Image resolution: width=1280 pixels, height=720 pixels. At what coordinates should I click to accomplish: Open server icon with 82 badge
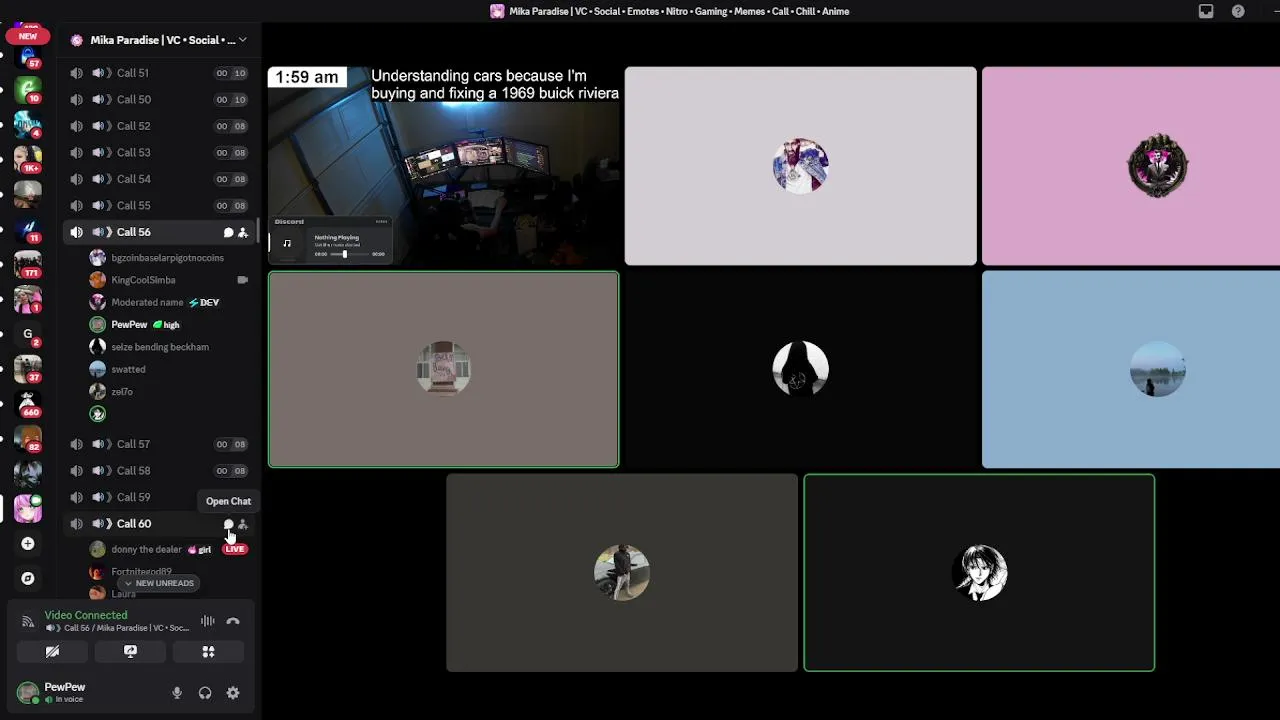pos(28,439)
